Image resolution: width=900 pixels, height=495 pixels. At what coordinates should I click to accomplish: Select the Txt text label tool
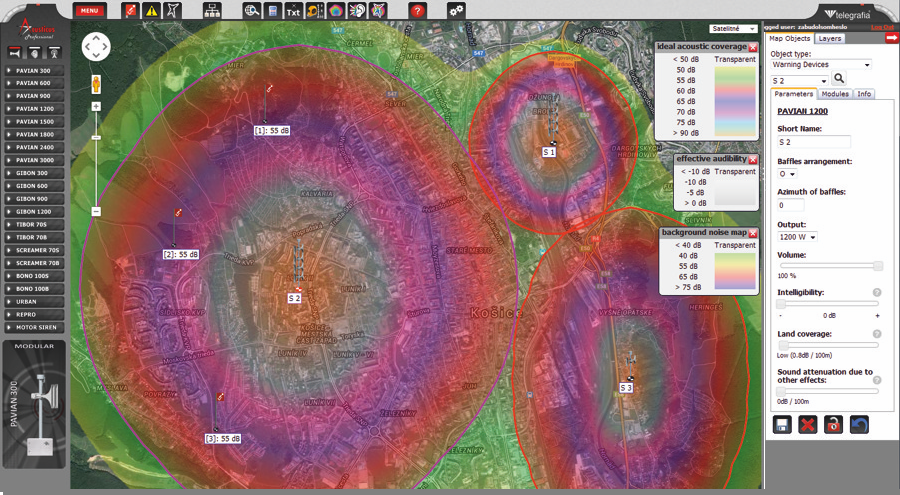click(x=292, y=10)
